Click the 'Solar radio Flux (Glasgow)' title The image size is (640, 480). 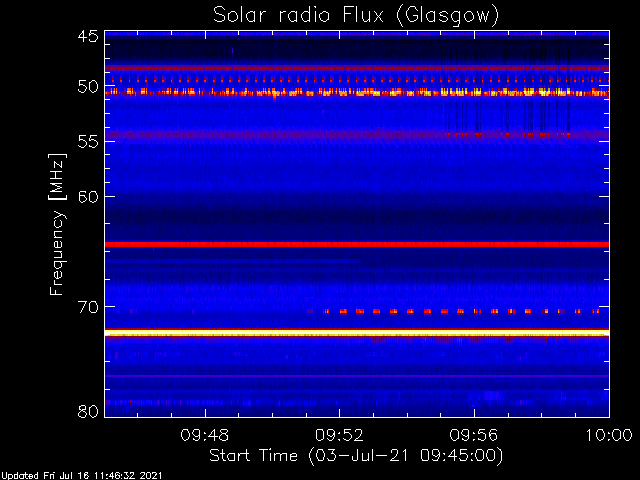pos(356,16)
